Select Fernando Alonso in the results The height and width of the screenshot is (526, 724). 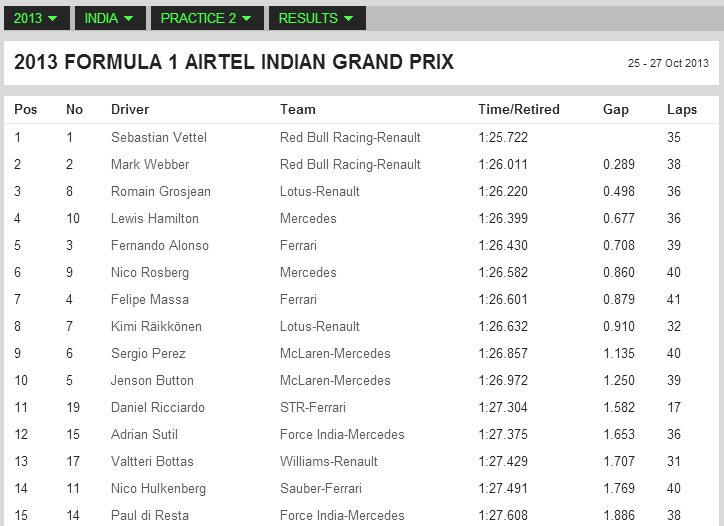(x=160, y=245)
